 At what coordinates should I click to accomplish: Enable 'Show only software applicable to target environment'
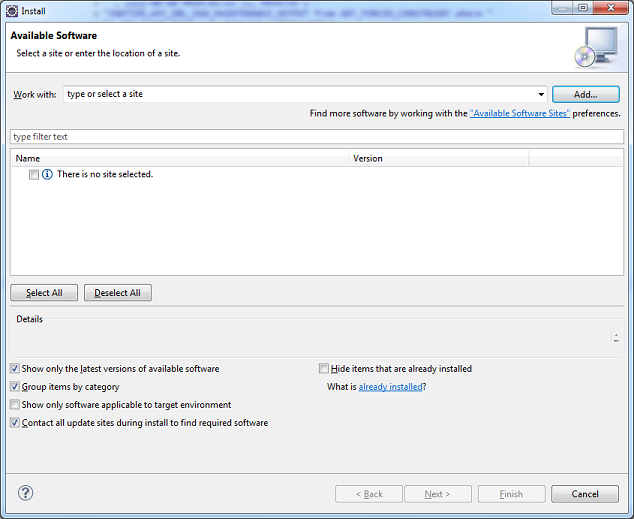pyautogui.click(x=15, y=404)
